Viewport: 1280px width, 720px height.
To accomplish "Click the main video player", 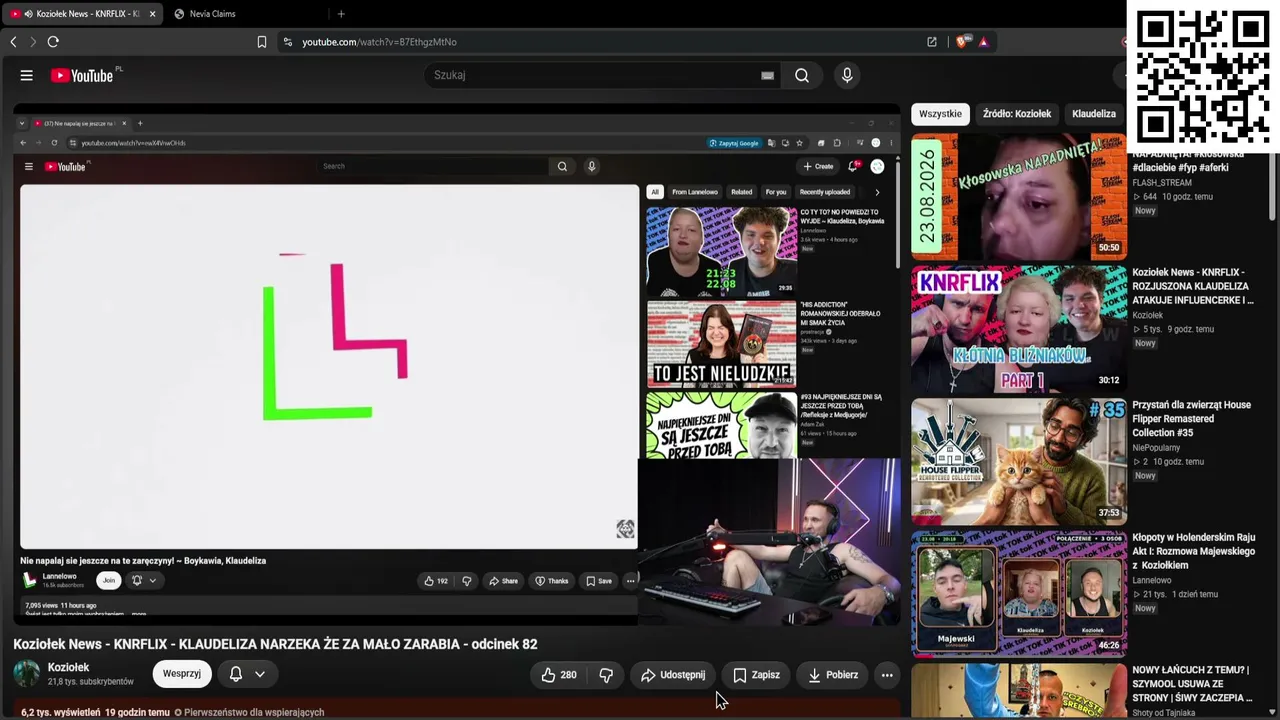I will [x=457, y=365].
